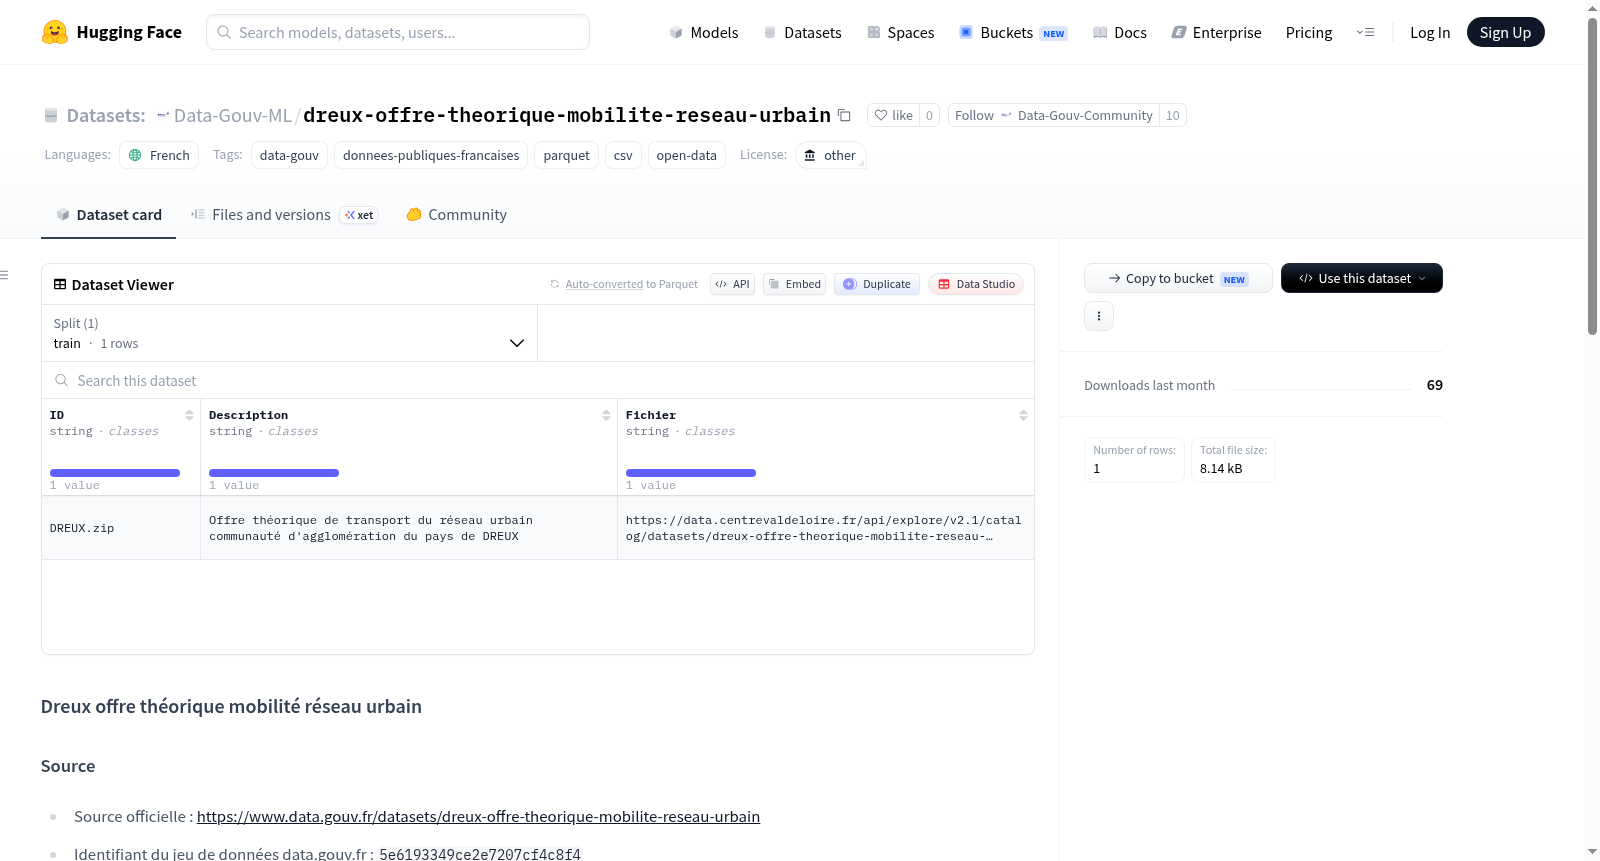Open Enterprise in top navigation
Screen dimensions: 1600x861
coord(1216,32)
